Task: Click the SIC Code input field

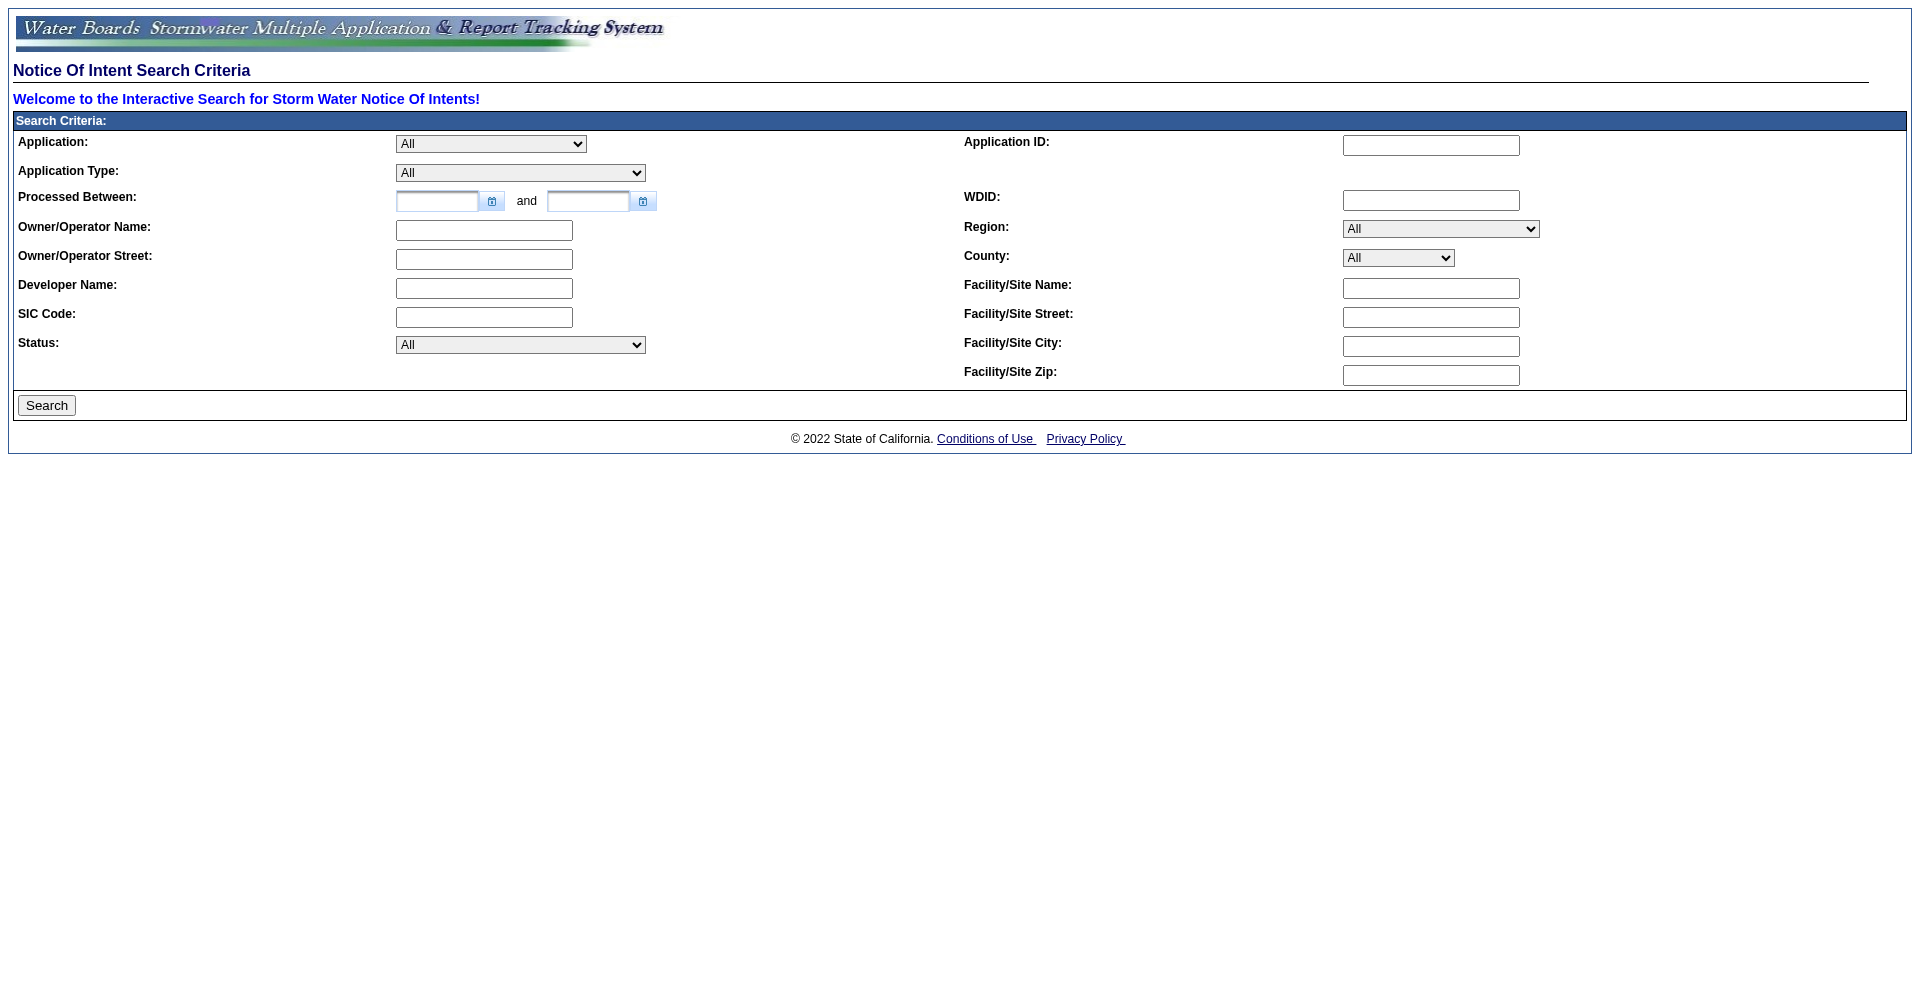Action: tap(484, 318)
